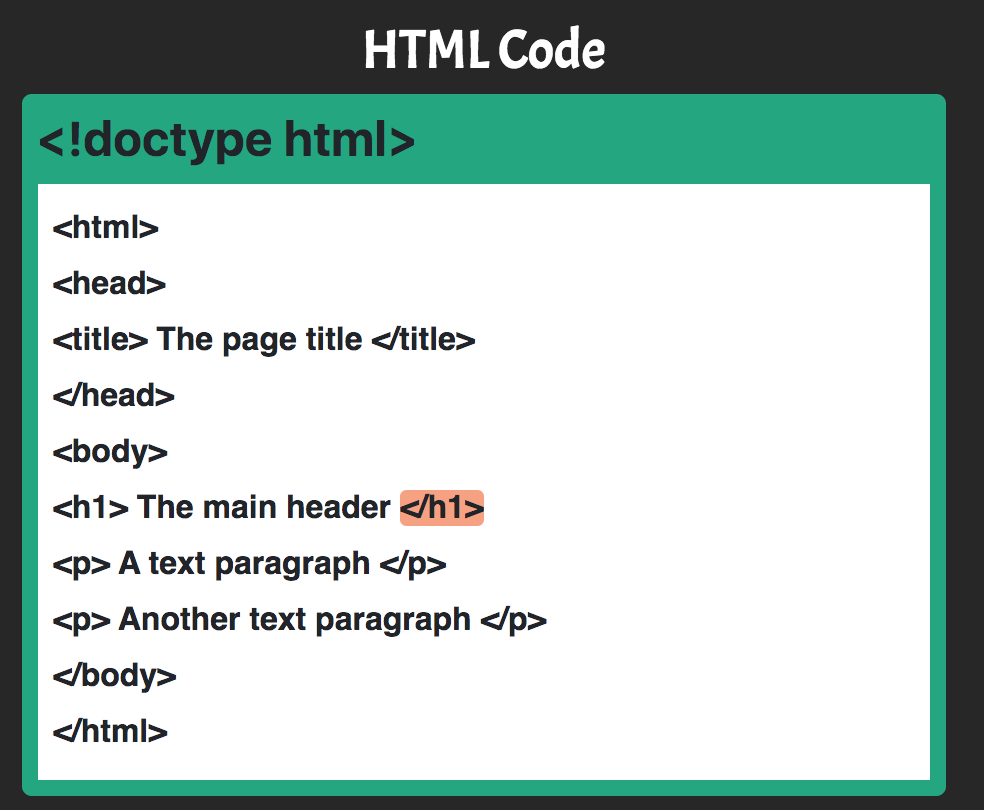Click the closing "</head>" tag line
984x810 pixels.
coord(114,396)
